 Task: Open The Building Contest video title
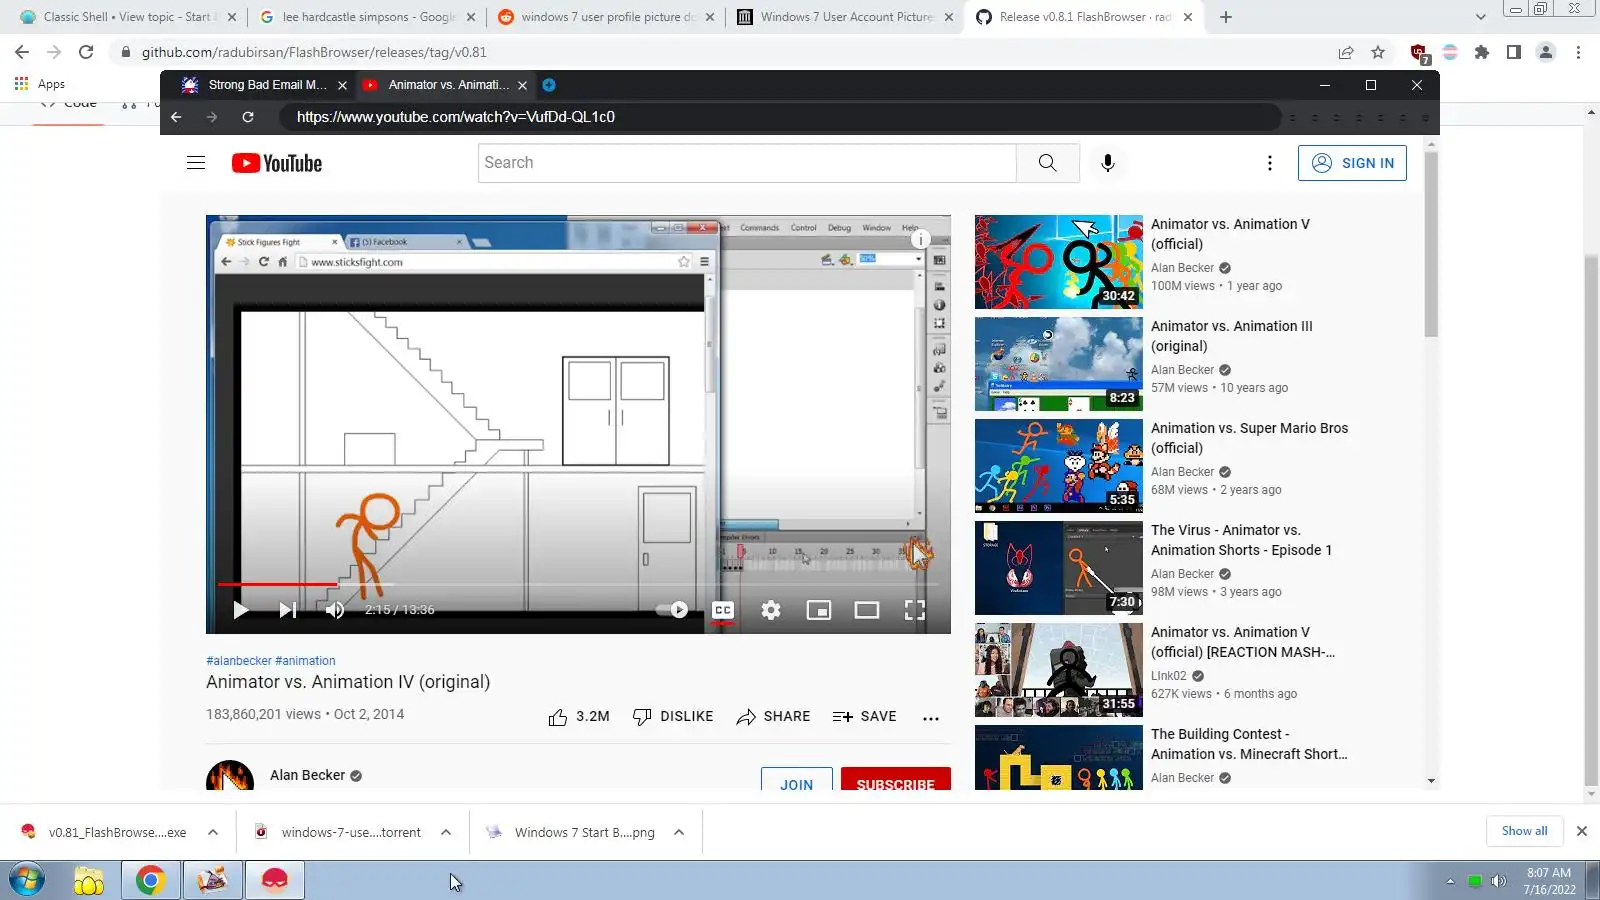(x=1250, y=744)
